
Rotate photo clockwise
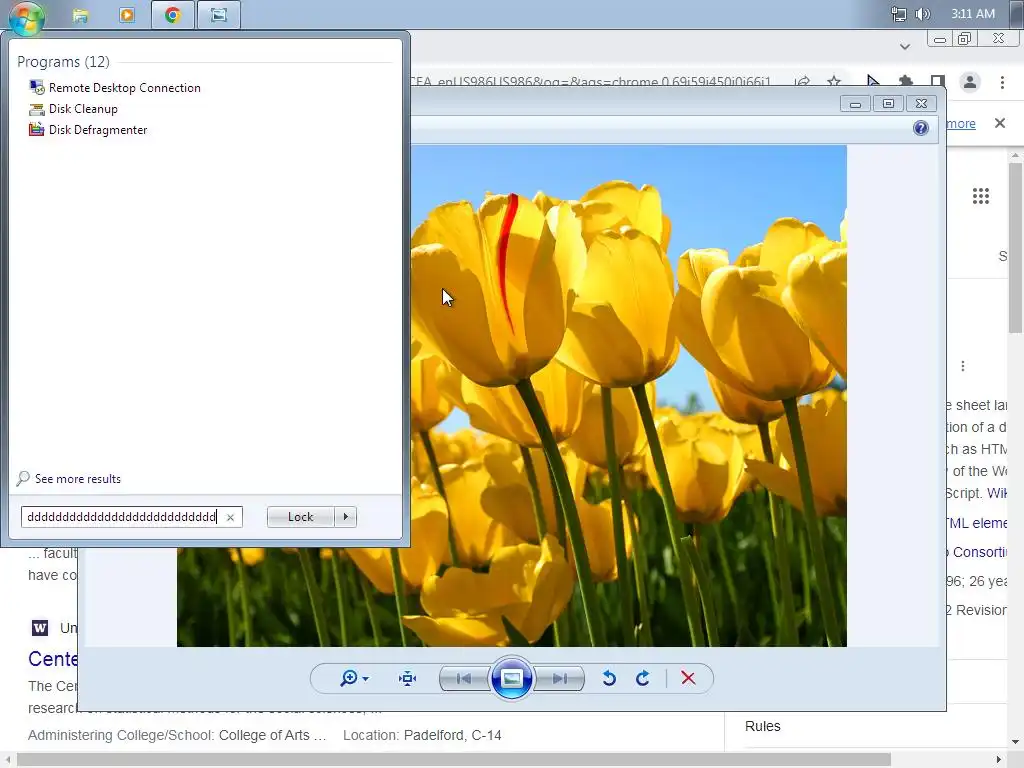coord(643,679)
